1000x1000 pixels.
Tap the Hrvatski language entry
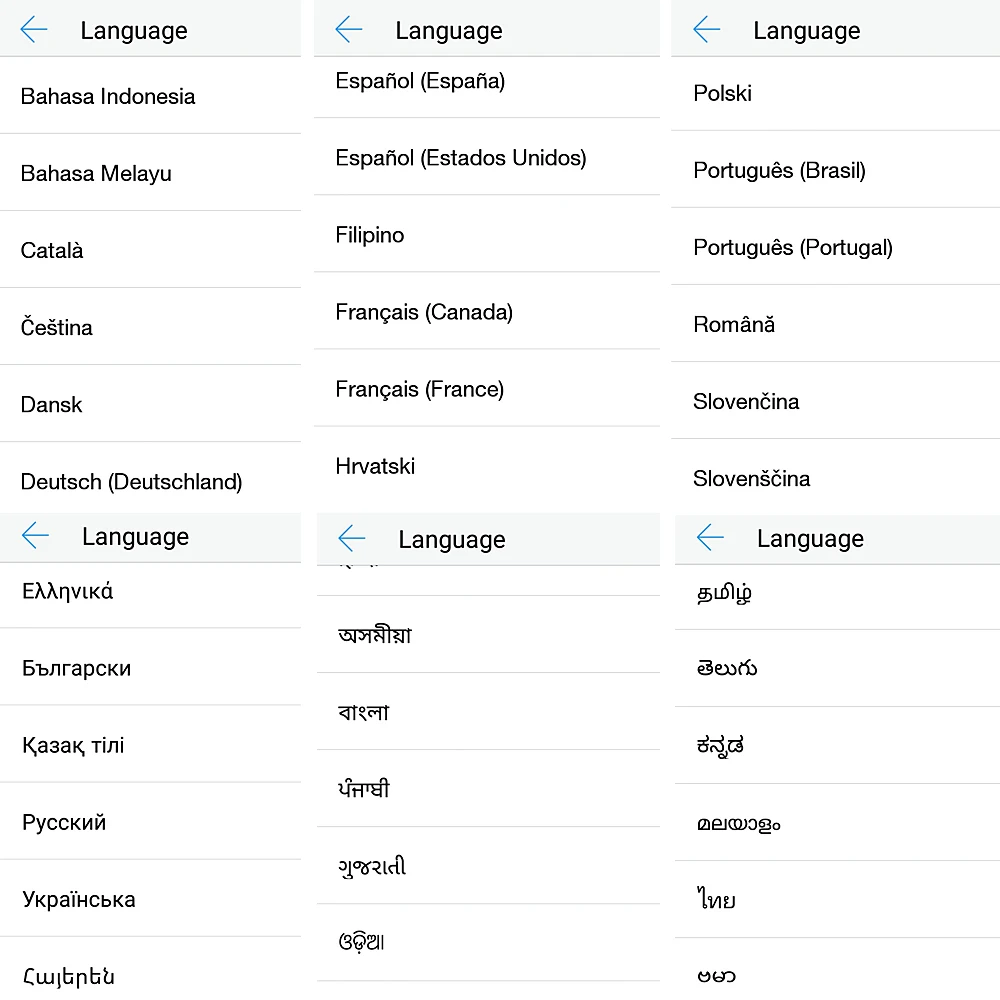375,466
